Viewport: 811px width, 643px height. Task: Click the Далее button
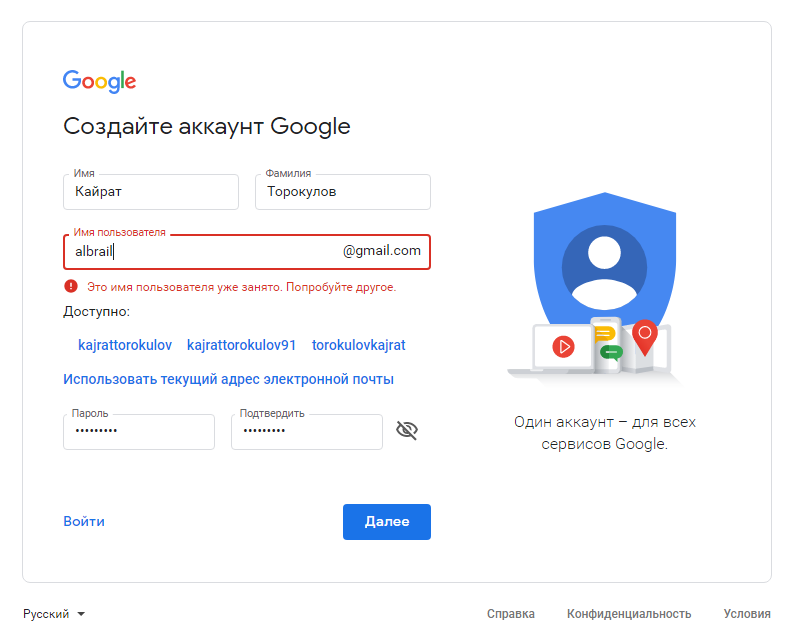point(386,521)
